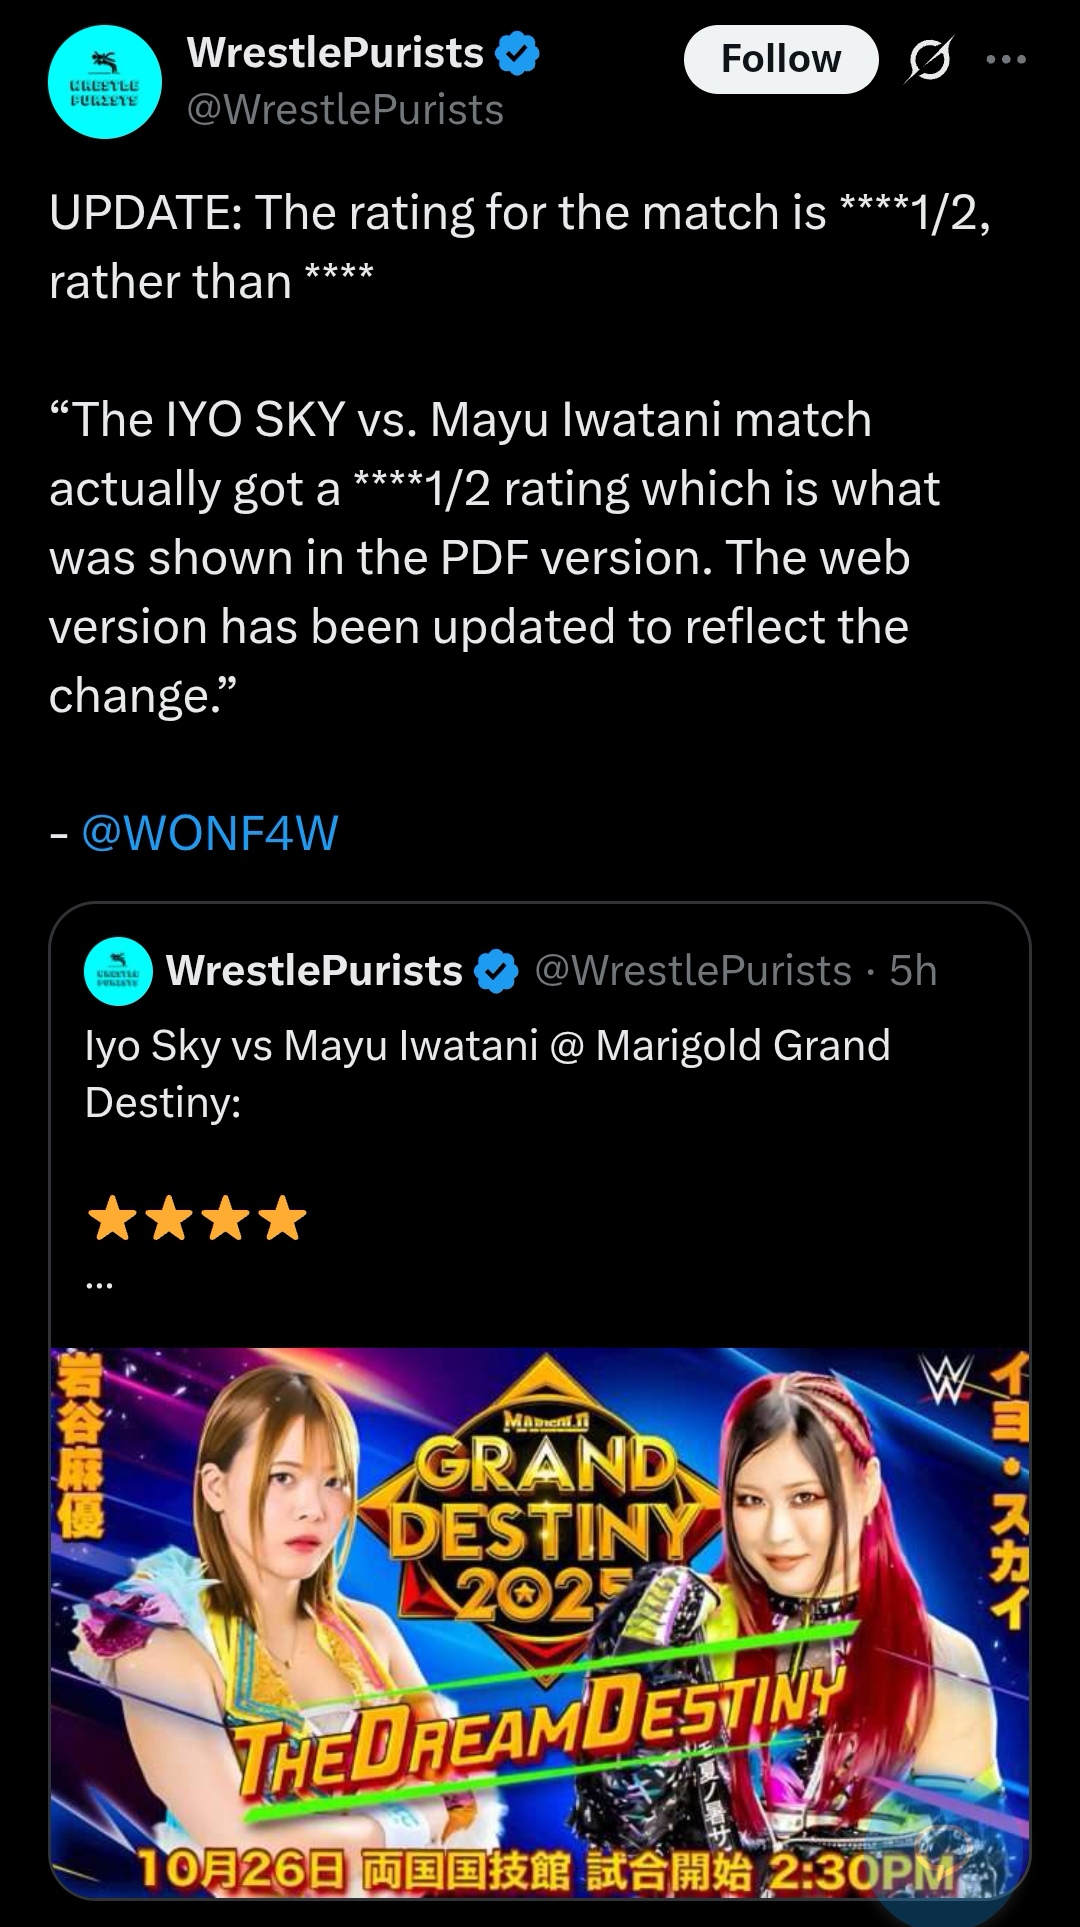Screen dimensions: 1080x1927
Task: Tap the main tweet UPDATE rating text
Action: (520, 247)
